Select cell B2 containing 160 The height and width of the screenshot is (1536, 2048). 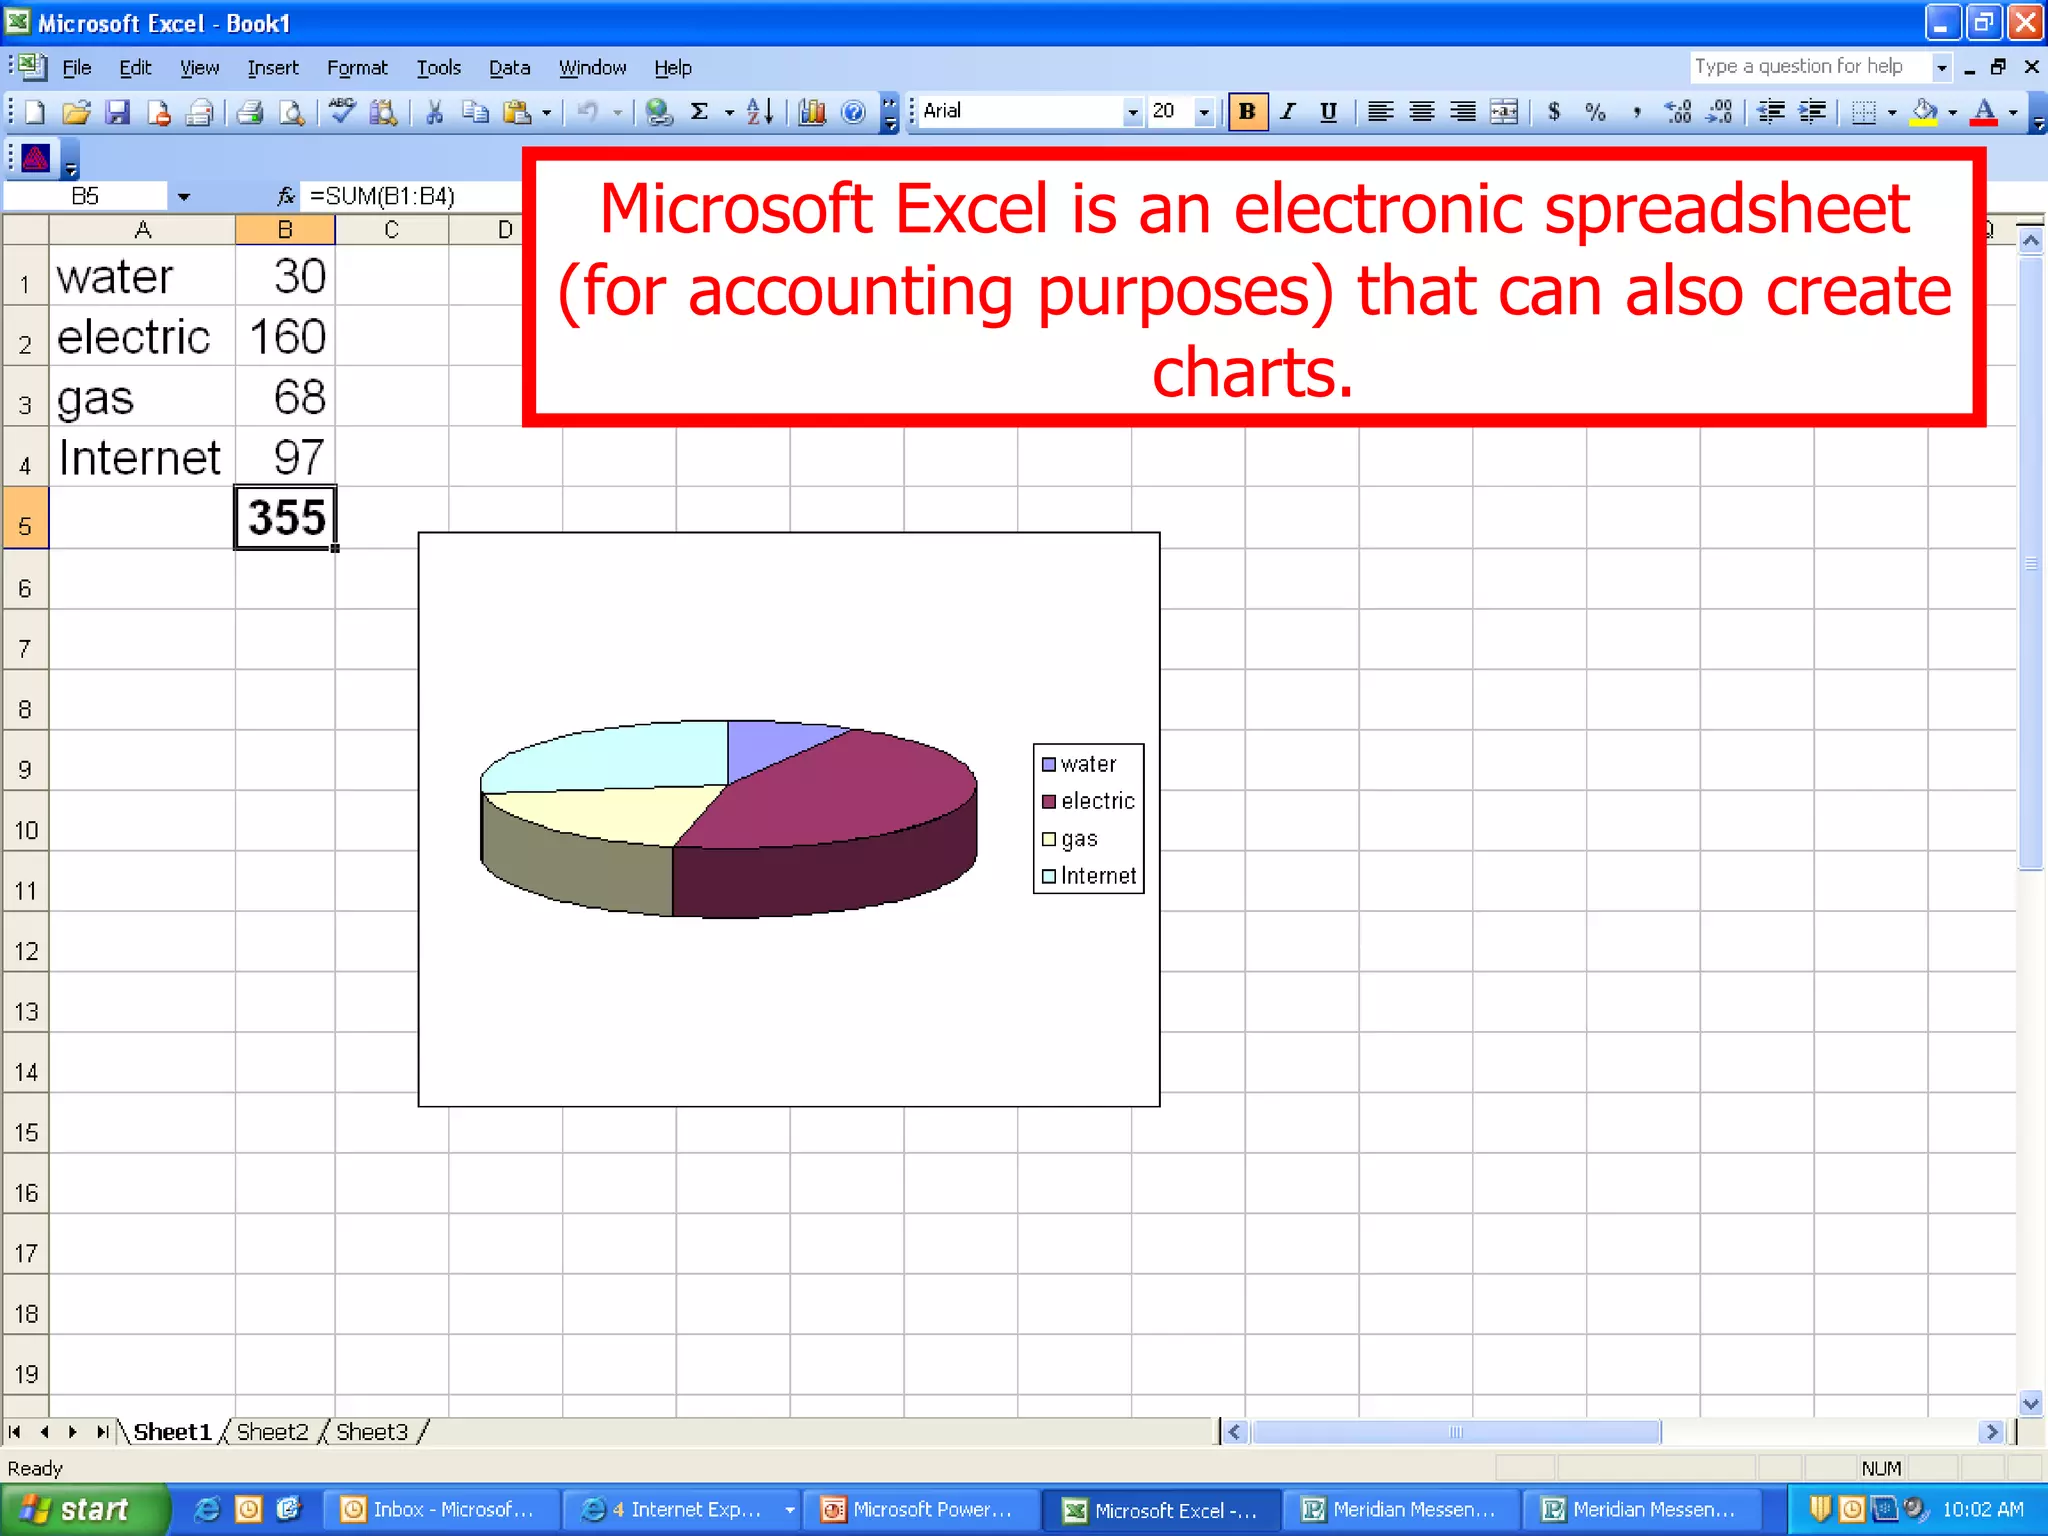tap(285, 337)
